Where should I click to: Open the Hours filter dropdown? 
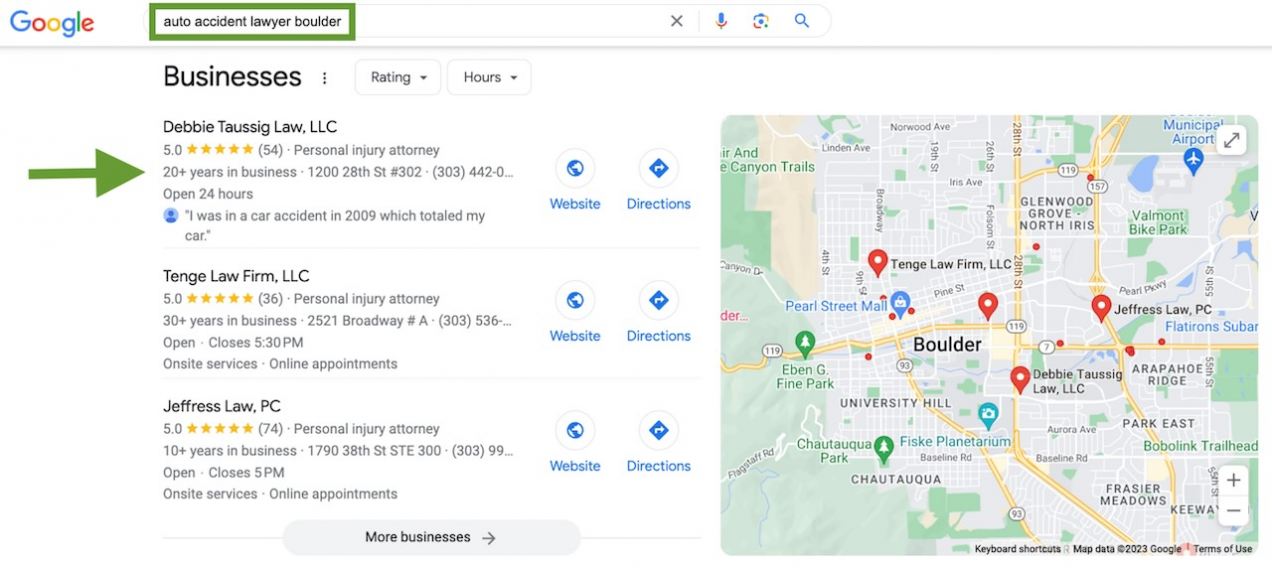[489, 77]
